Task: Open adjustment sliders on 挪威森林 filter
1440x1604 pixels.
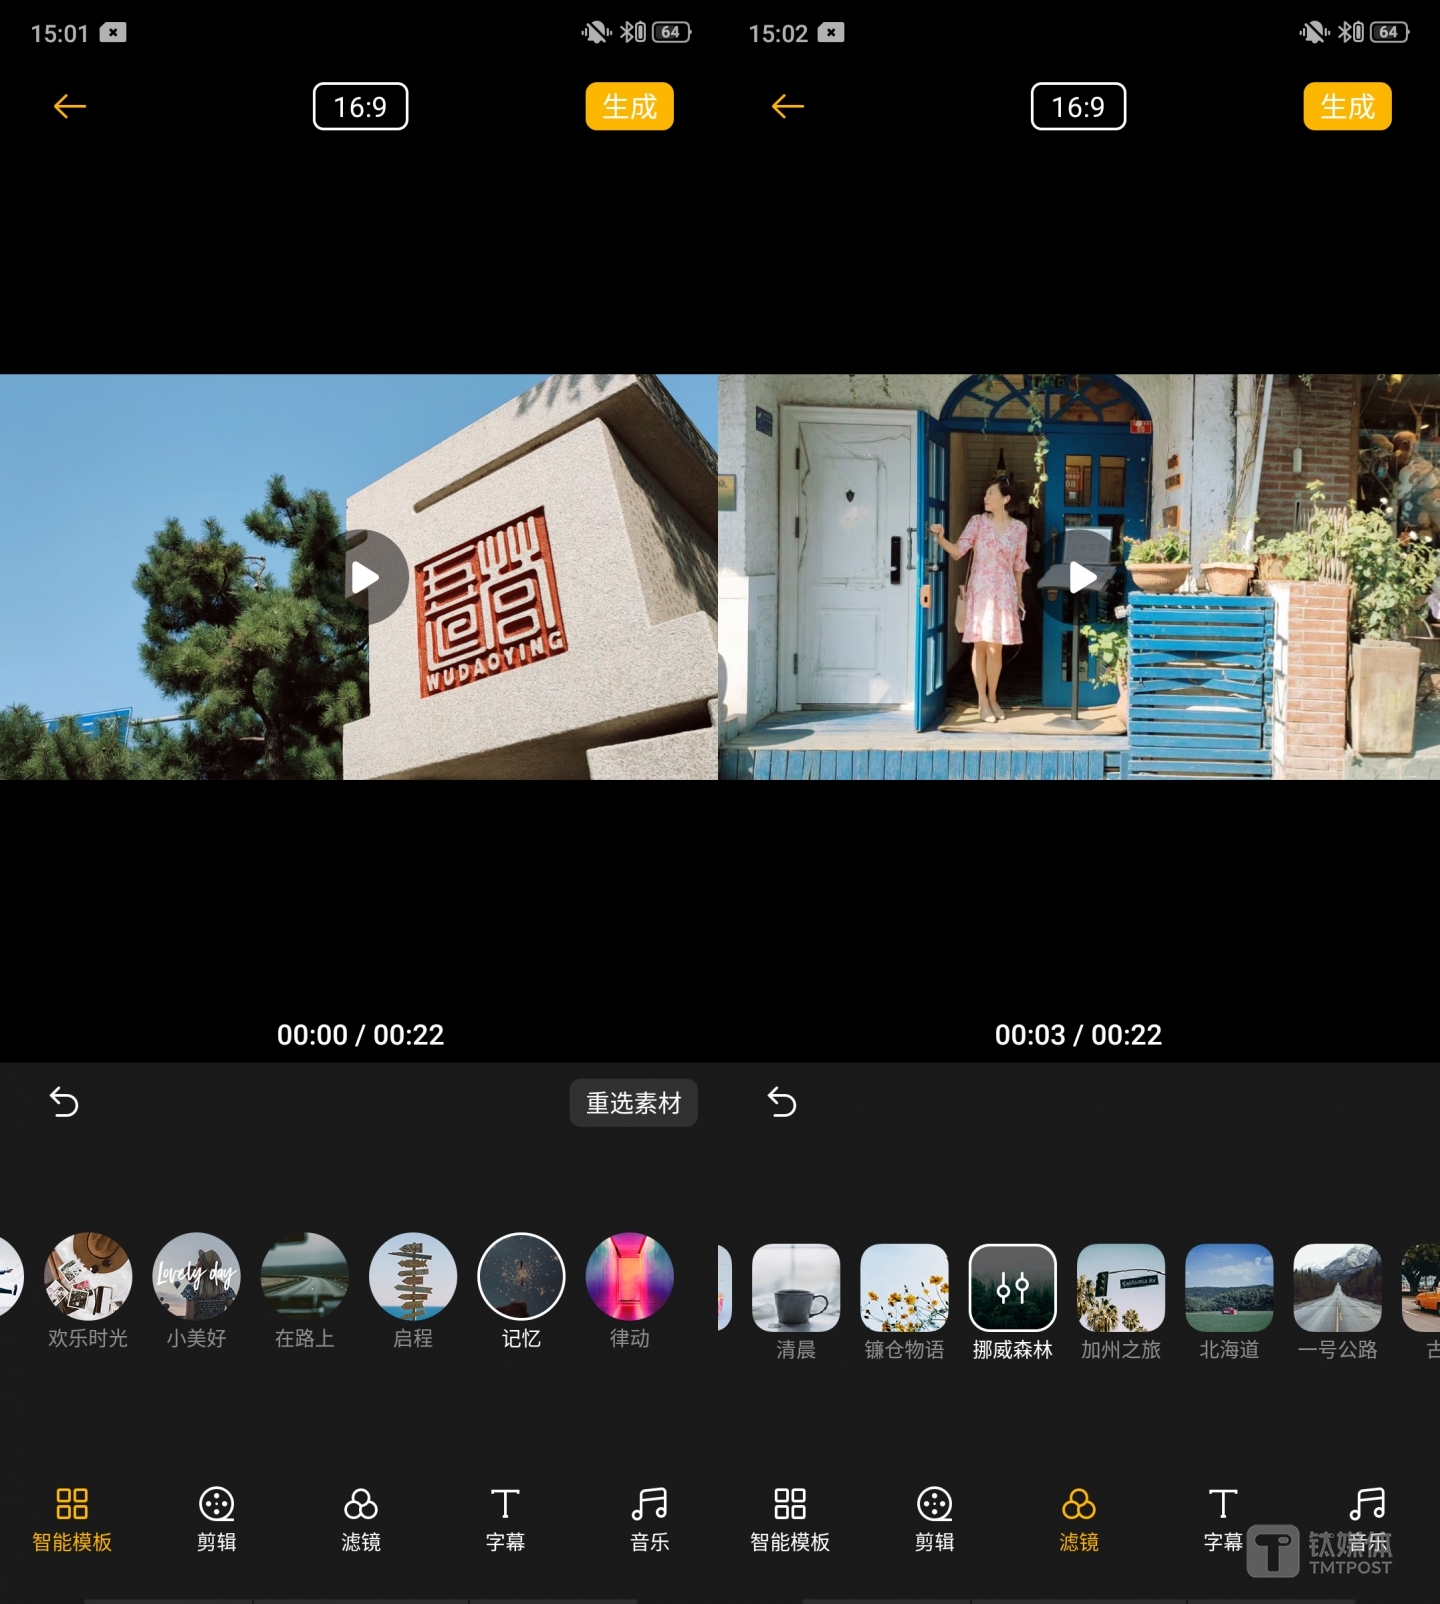Action: click(1012, 1288)
